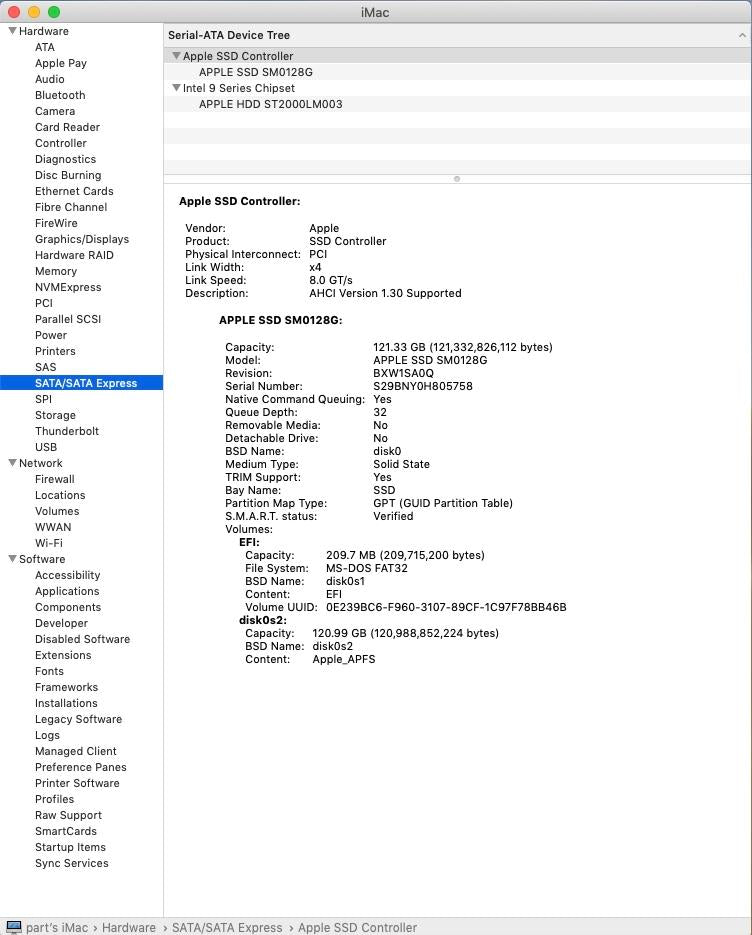Select highlighted SATA/SATA Express entry
The image size is (752, 935).
(82, 383)
